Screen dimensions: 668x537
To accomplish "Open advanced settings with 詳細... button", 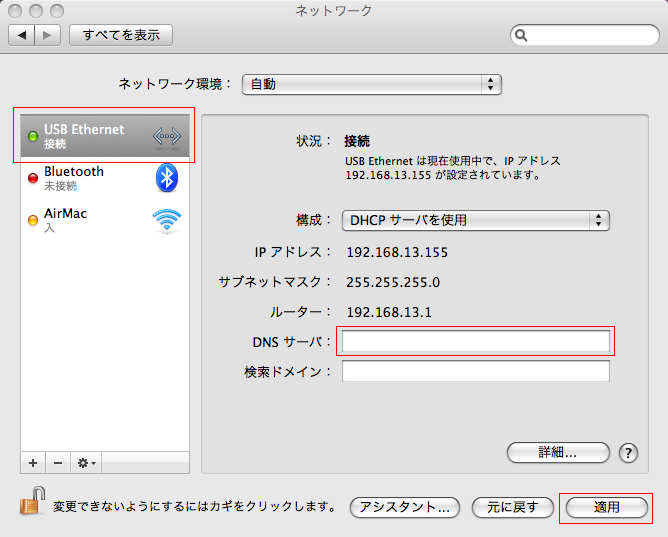I will tap(558, 452).
